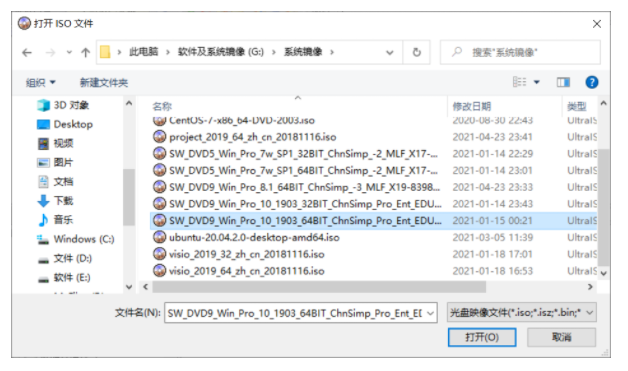Select visio_2019_32_zh_cn_20181116.iso file icon
628x371 pixels.
pyautogui.click(x=159, y=254)
